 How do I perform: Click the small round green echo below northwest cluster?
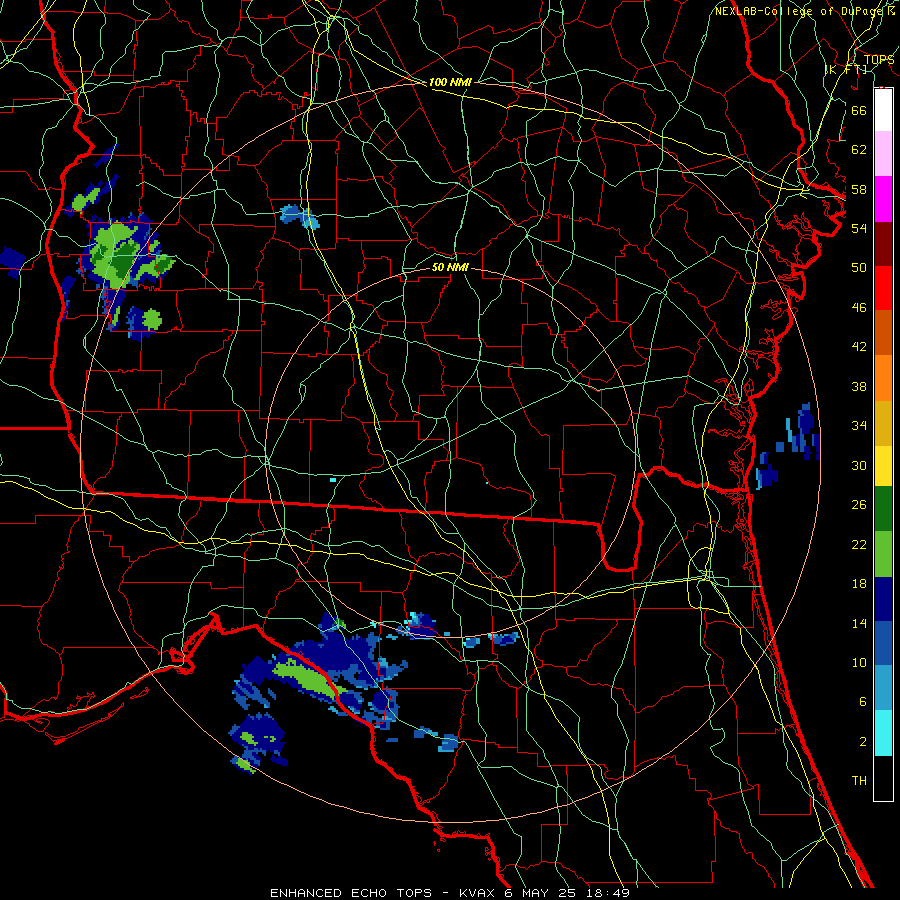(152, 319)
